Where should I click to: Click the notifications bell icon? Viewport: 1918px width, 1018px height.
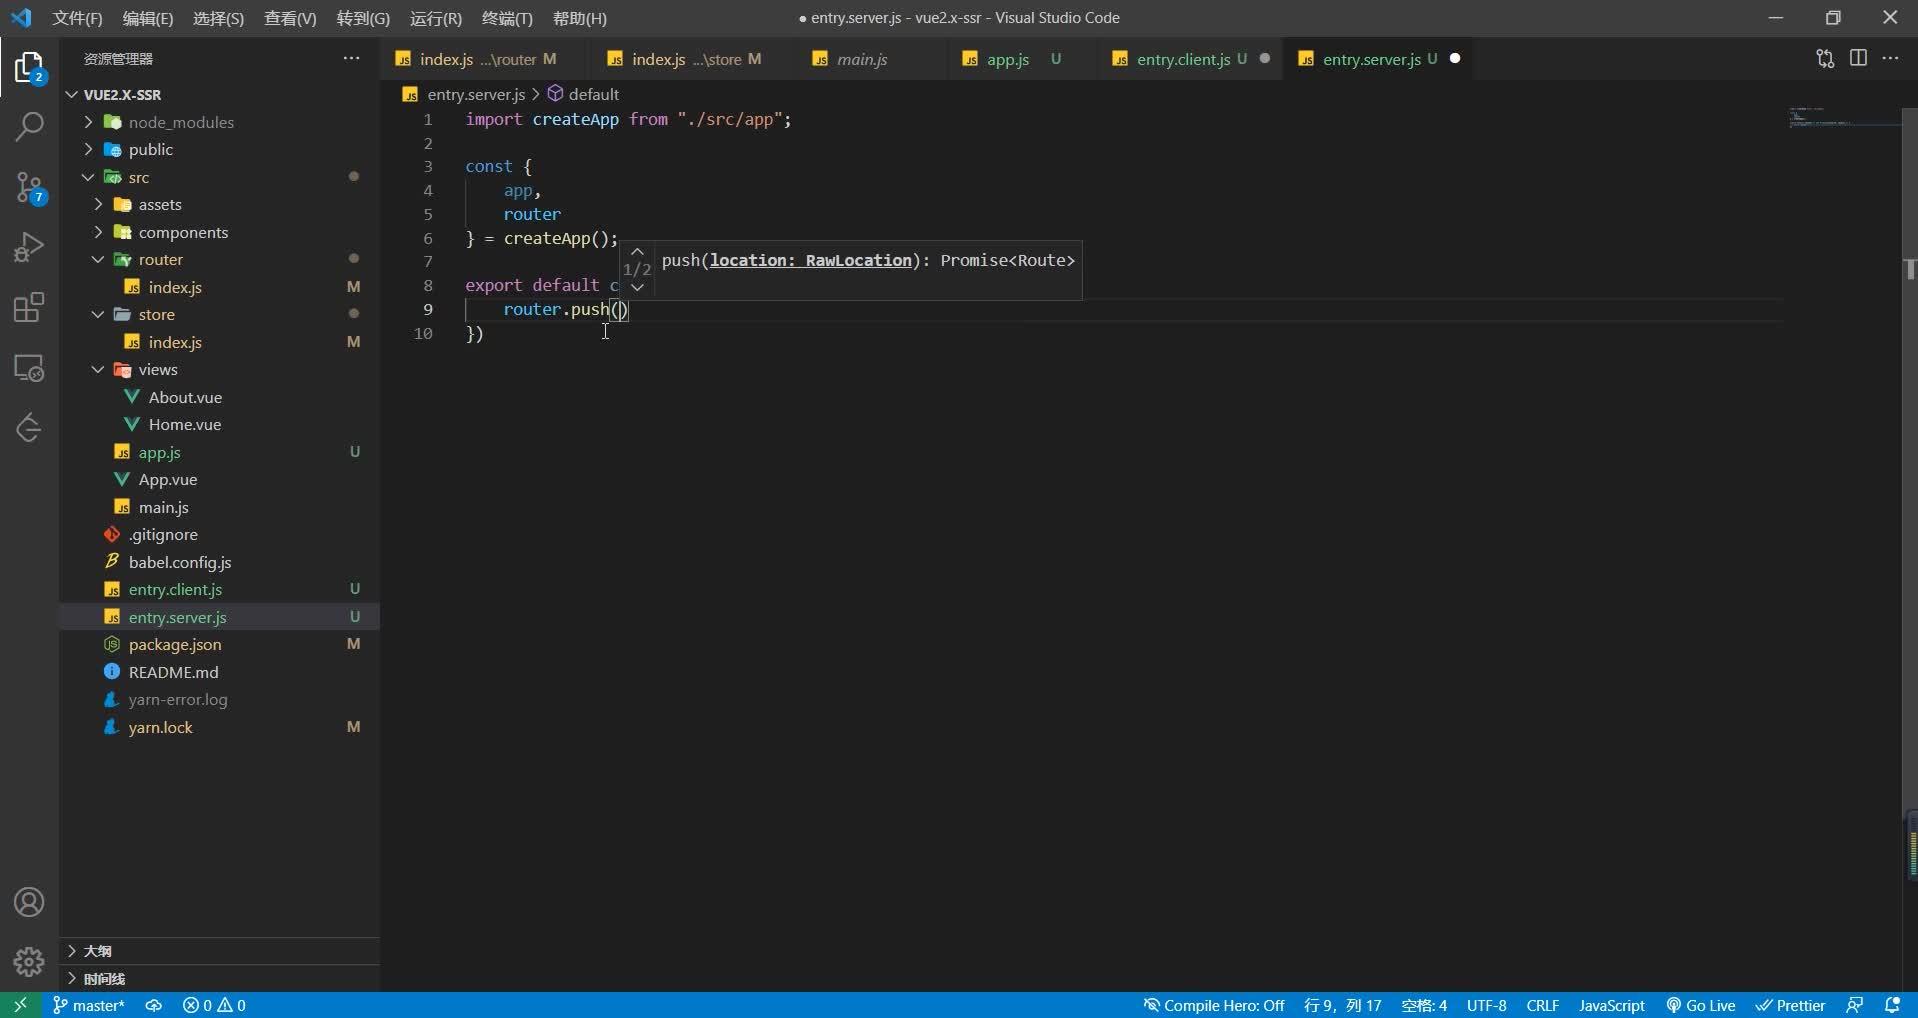tap(1894, 1005)
